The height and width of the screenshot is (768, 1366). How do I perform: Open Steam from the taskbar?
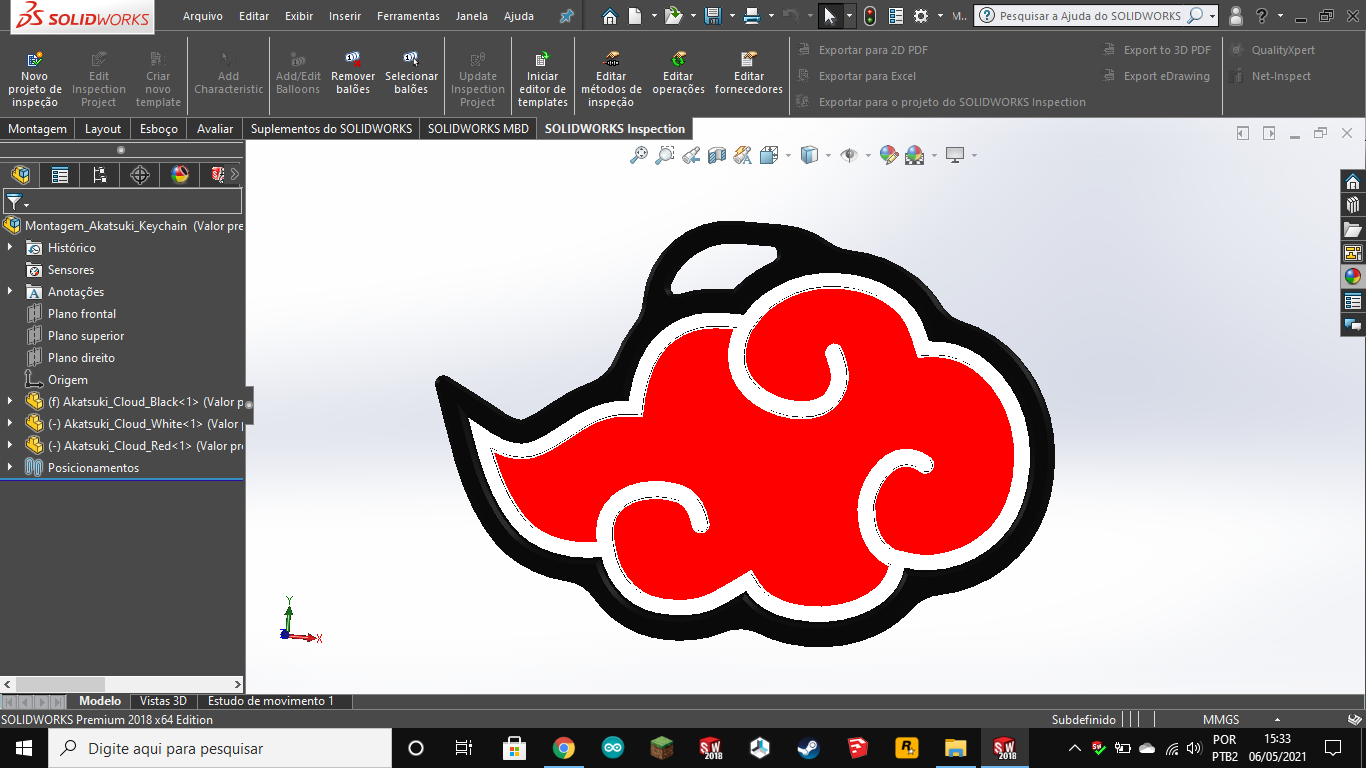(808, 748)
